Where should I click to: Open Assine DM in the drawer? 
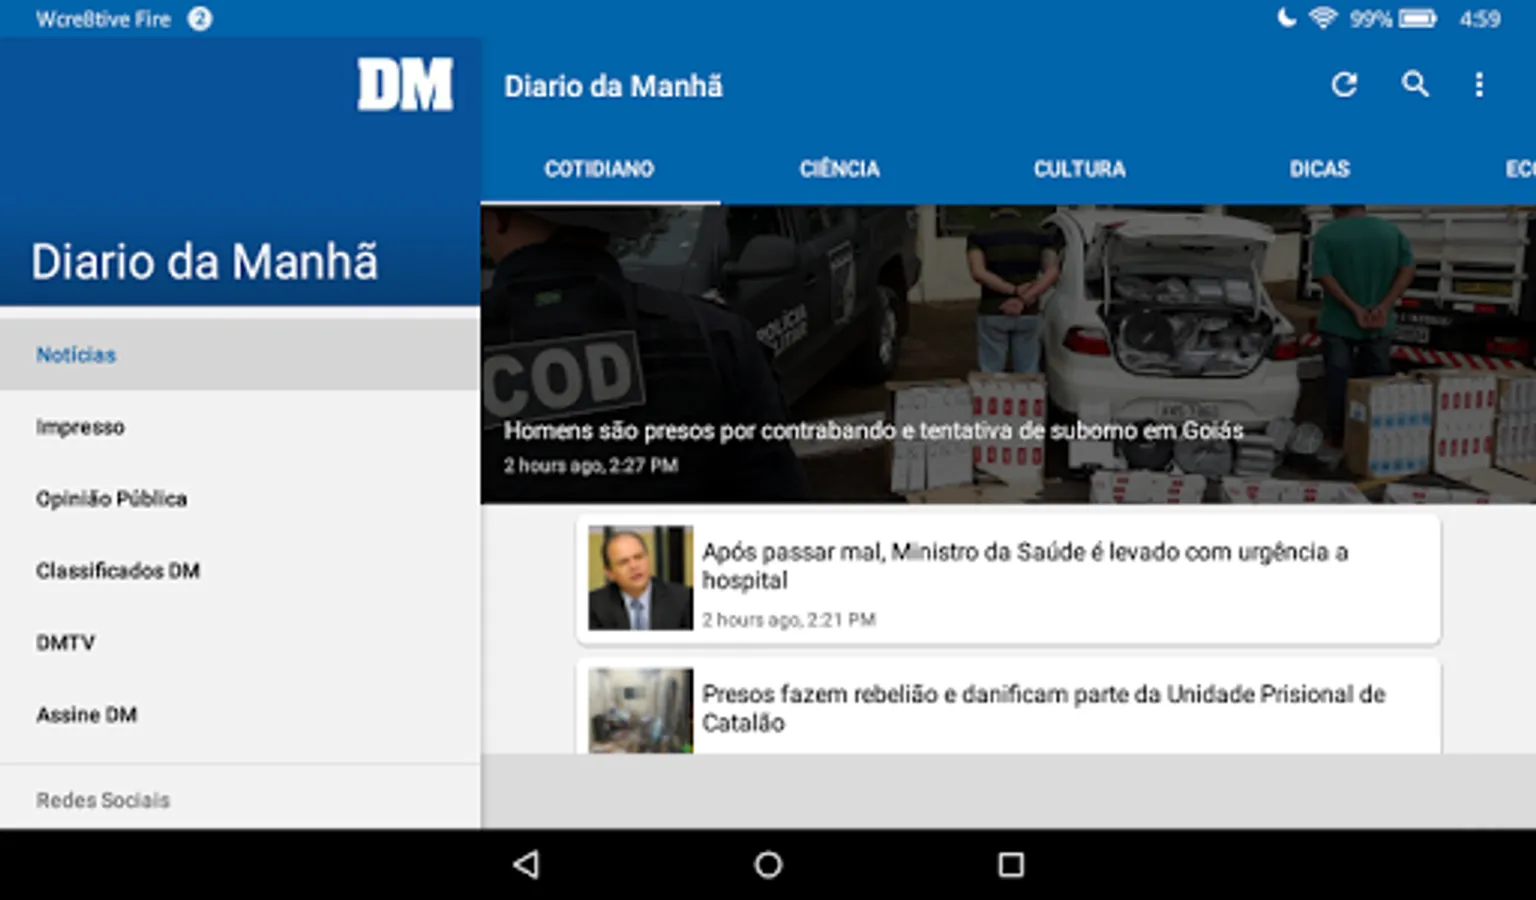[240, 715]
